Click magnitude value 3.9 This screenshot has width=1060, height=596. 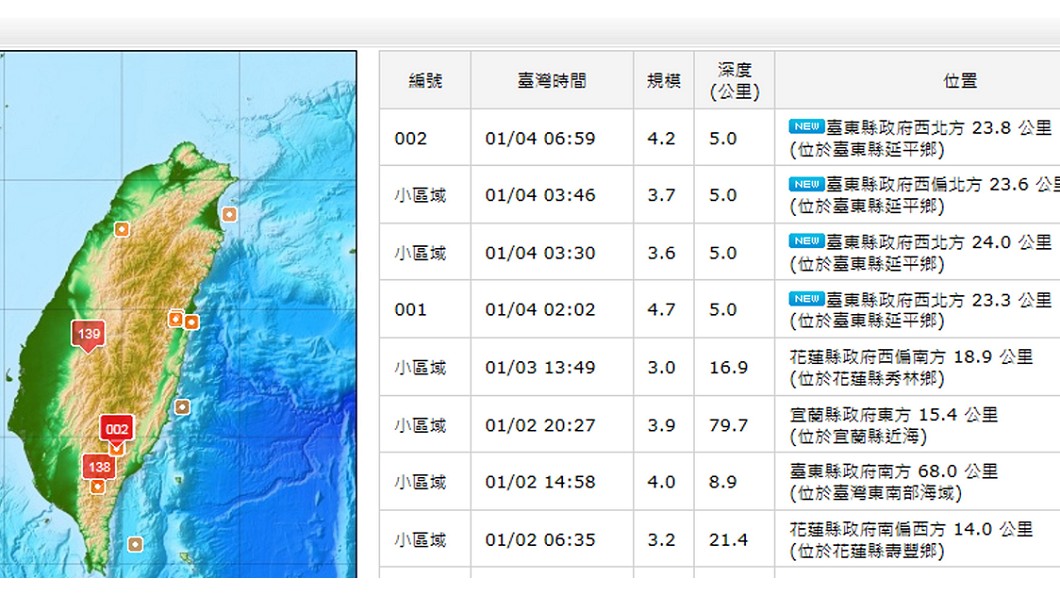[661, 426]
